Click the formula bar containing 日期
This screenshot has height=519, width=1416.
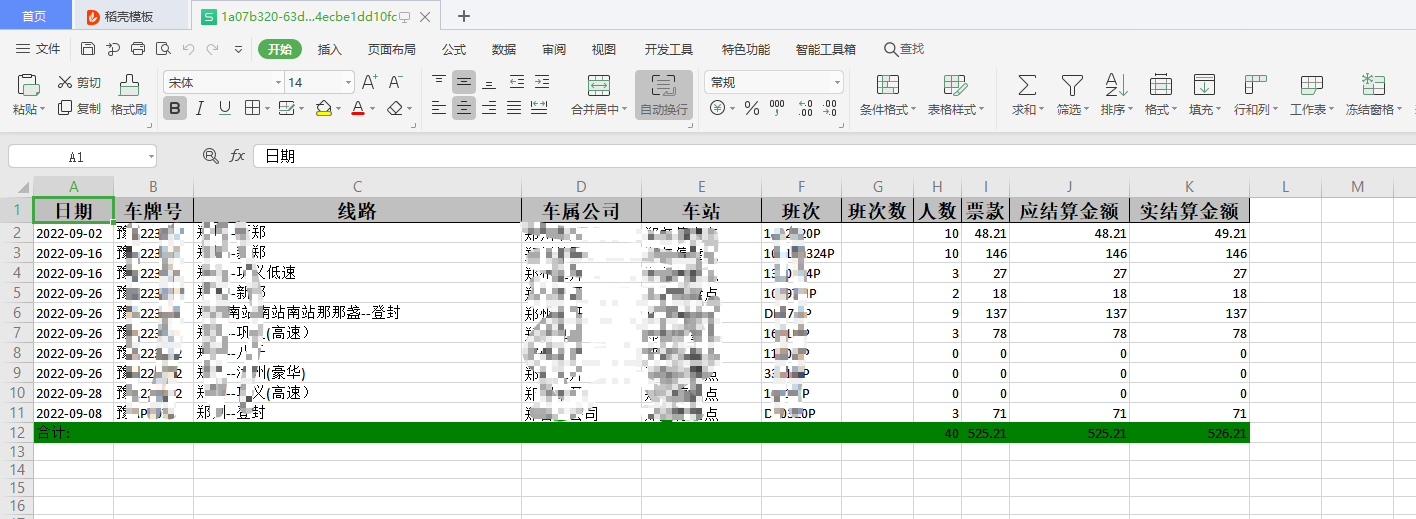tap(834, 156)
